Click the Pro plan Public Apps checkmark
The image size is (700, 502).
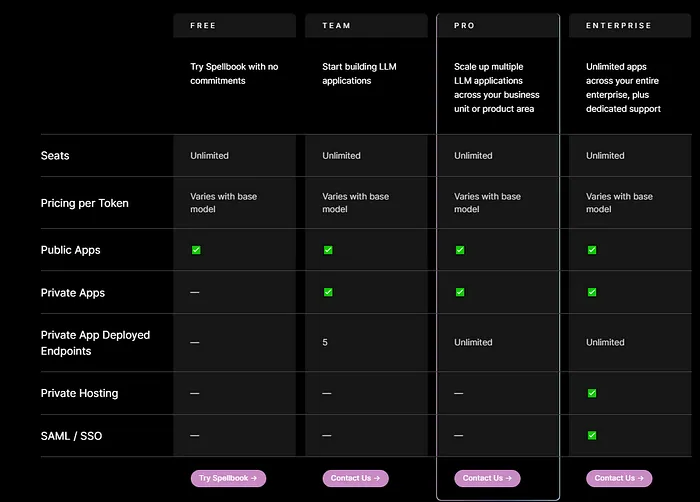[x=460, y=250]
